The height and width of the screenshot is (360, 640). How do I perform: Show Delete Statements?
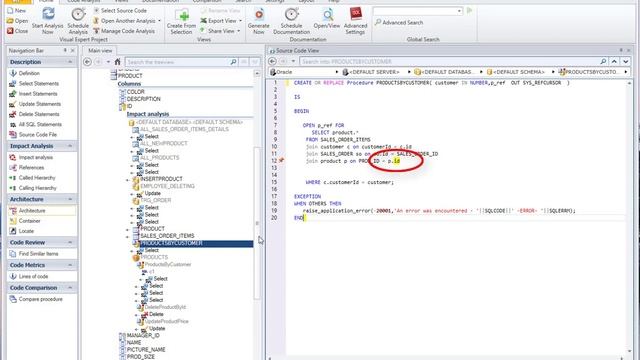[x=34, y=114]
